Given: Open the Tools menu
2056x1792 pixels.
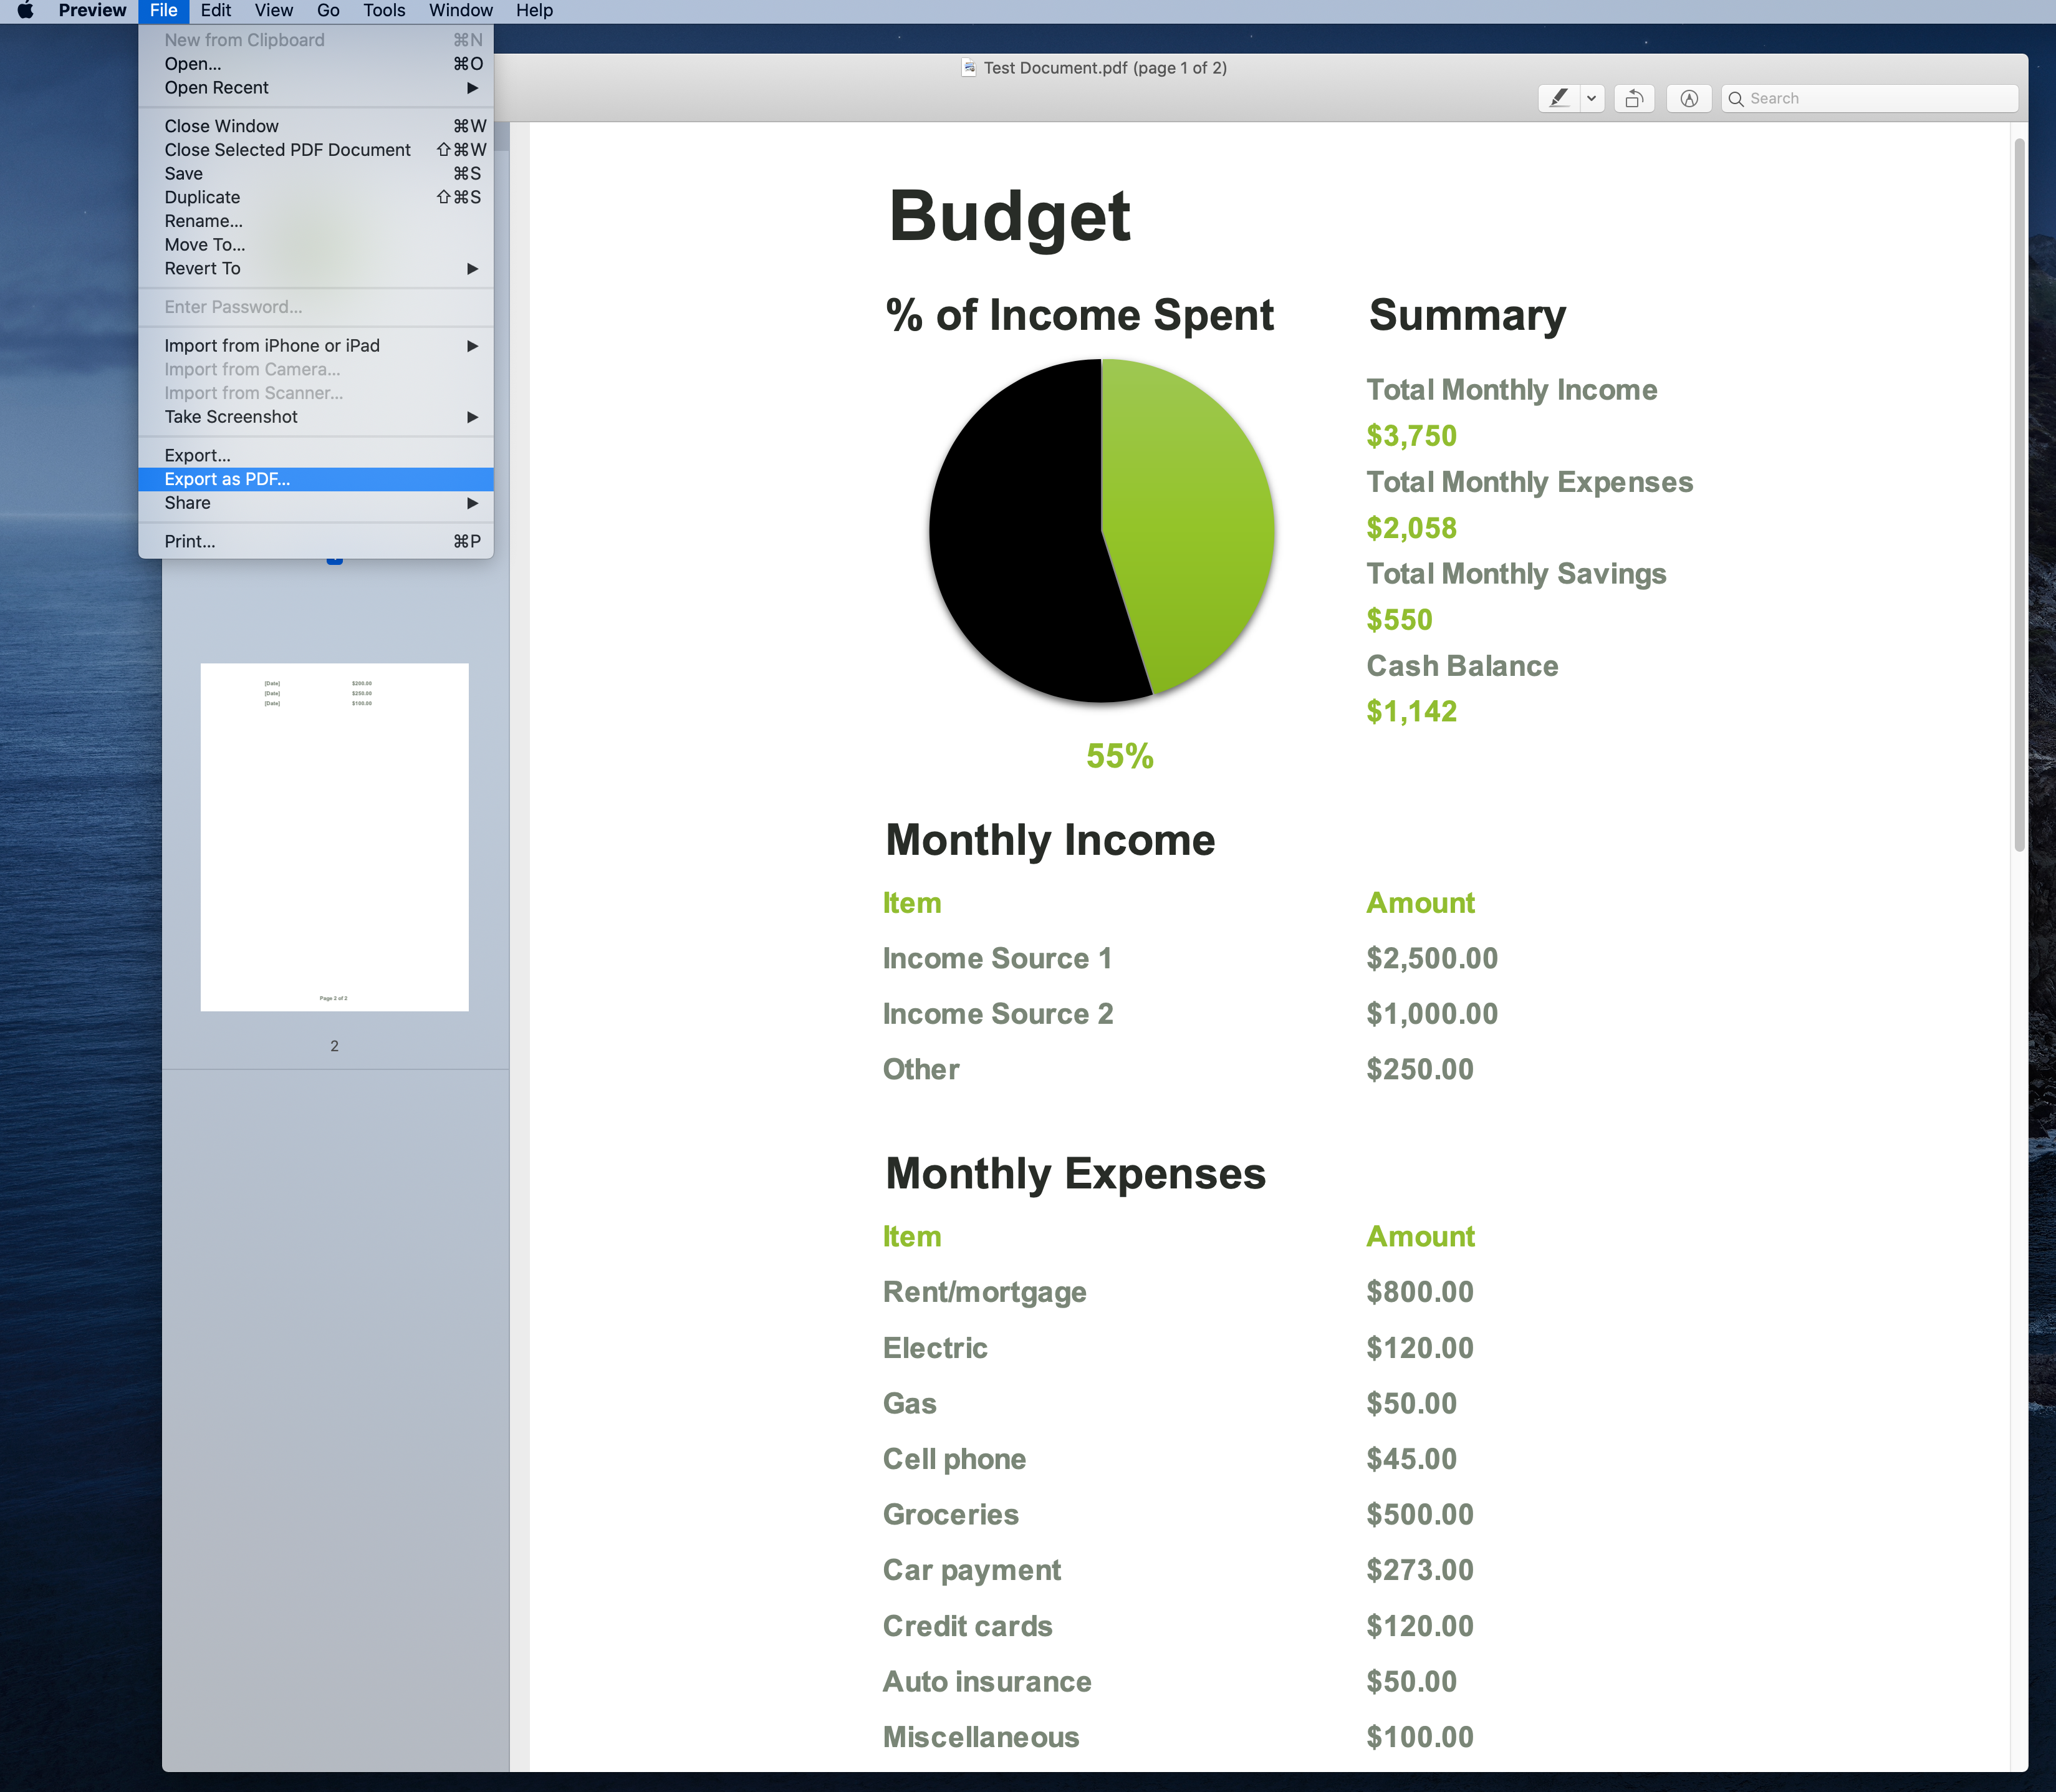Looking at the screenshot, I should pos(384,11).
